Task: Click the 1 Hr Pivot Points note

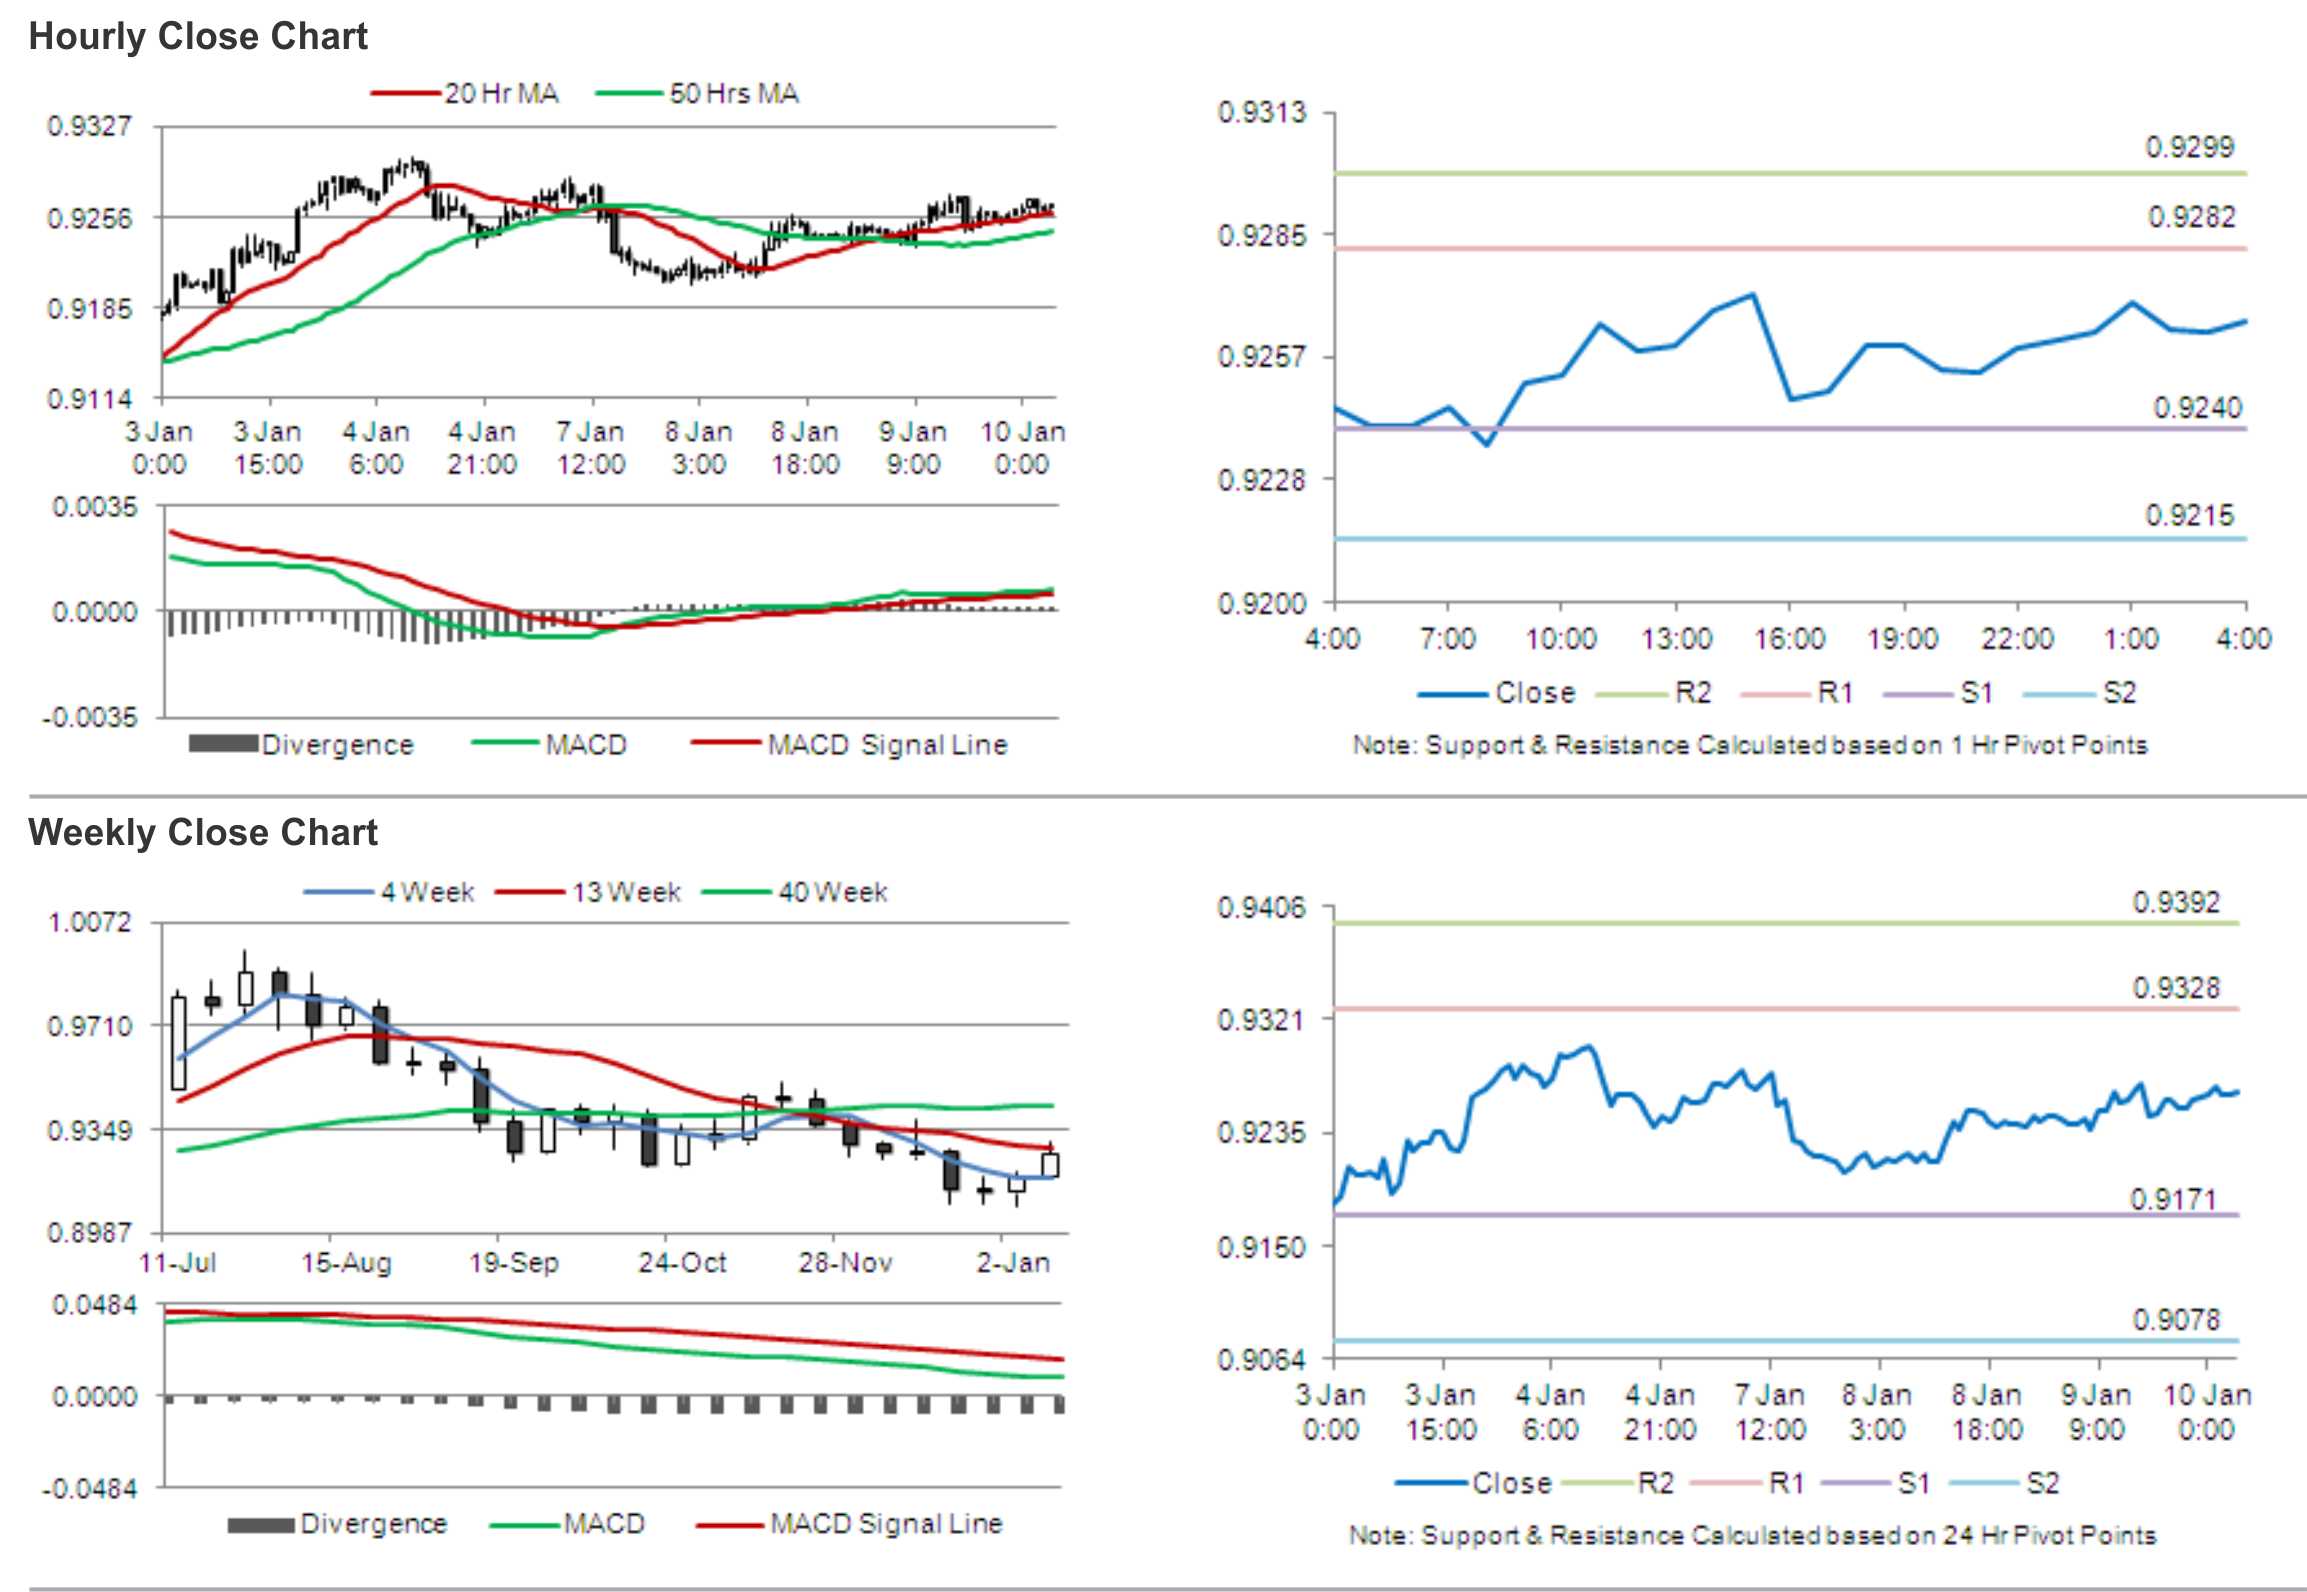Action: tap(1750, 745)
